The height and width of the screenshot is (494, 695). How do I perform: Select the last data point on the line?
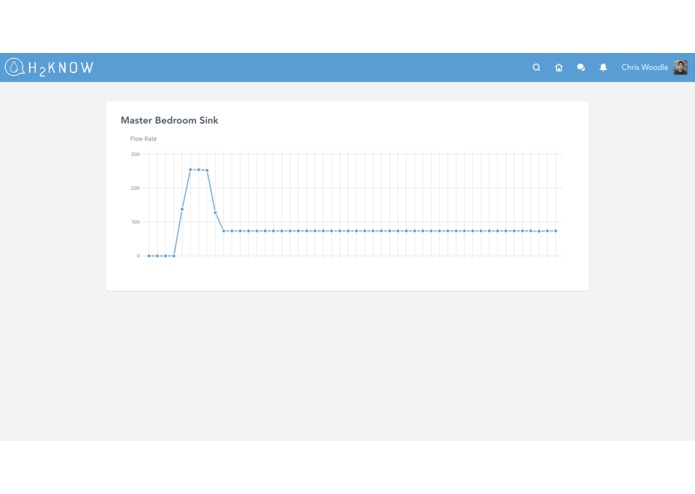click(556, 231)
